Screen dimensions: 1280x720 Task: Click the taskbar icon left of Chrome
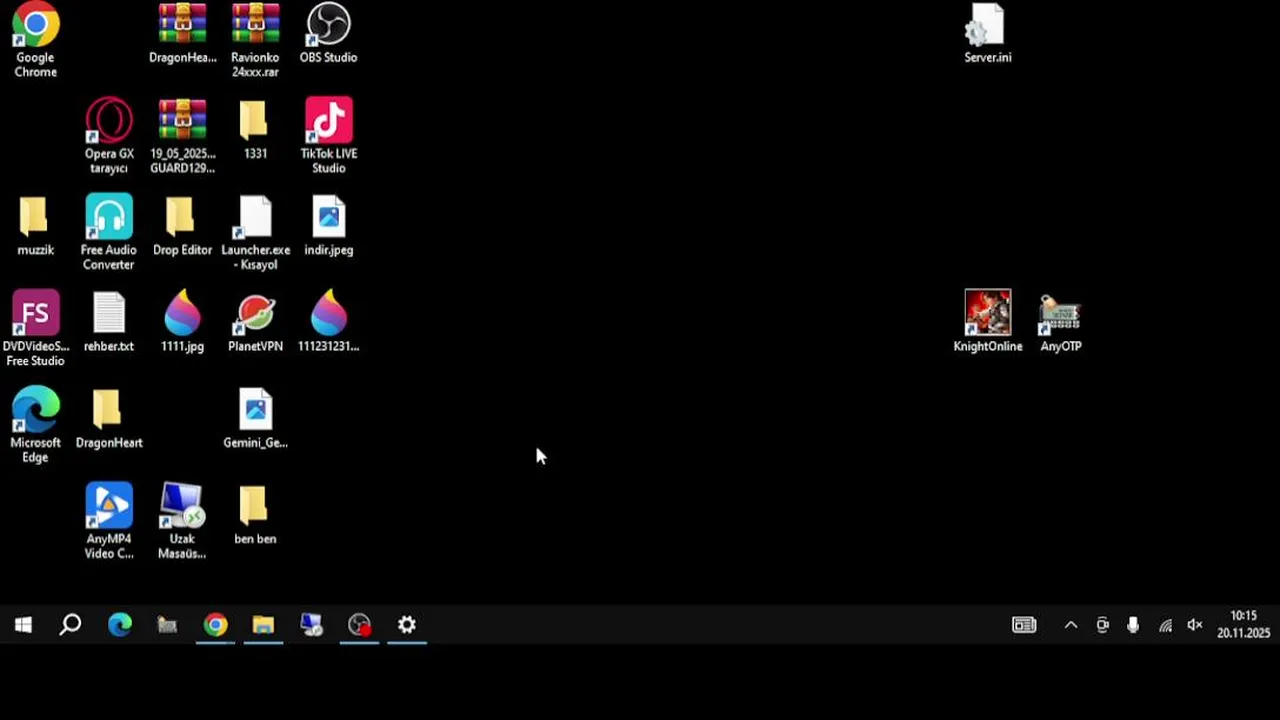167,625
